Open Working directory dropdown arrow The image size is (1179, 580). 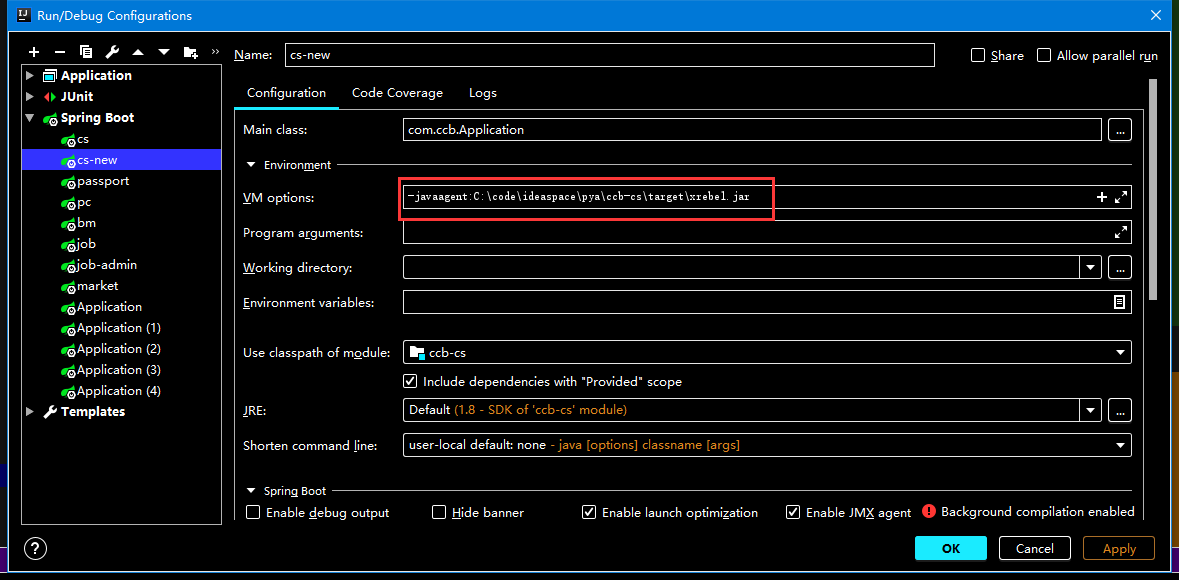[x=1091, y=267]
